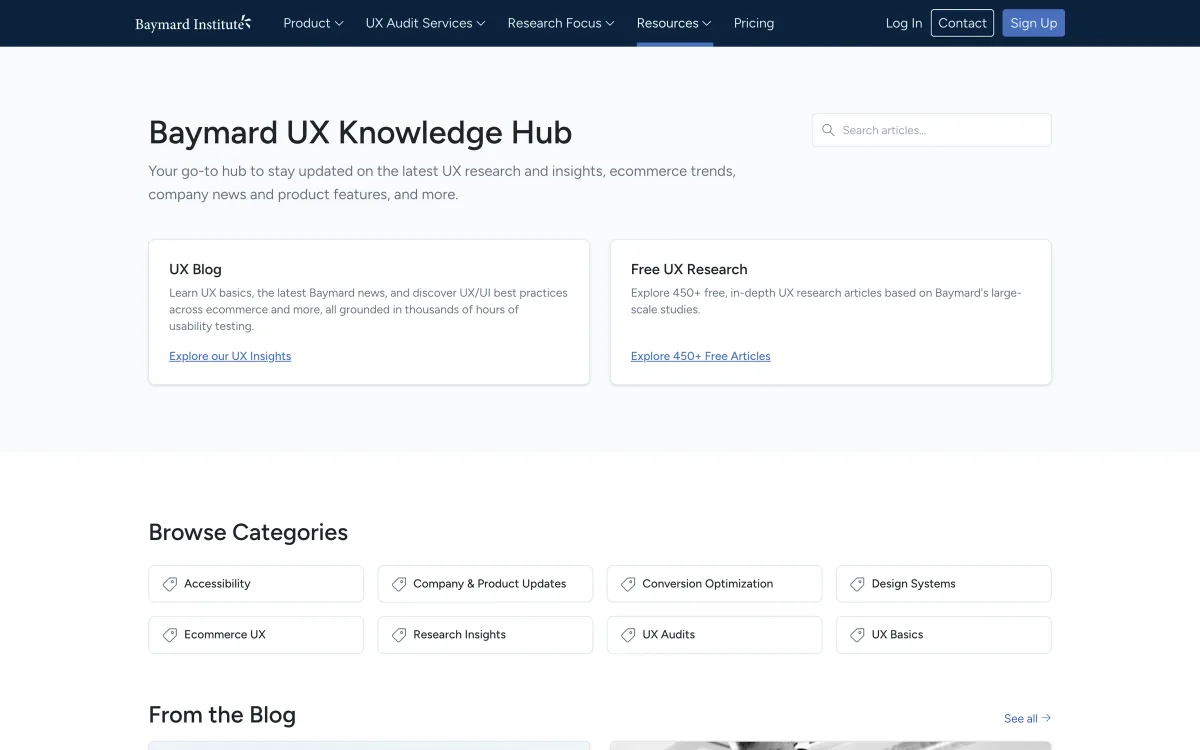The width and height of the screenshot is (1200, 750).
Task: Follow the Explore our UX Insights link
Action: 230,356
